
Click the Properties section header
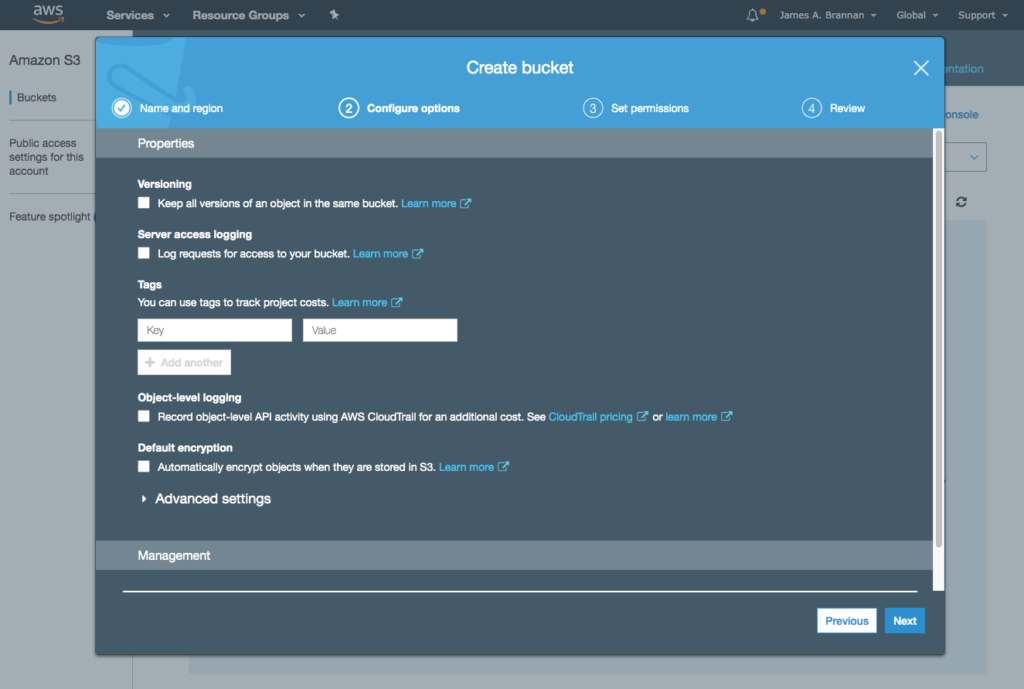[x=514, y=144]
